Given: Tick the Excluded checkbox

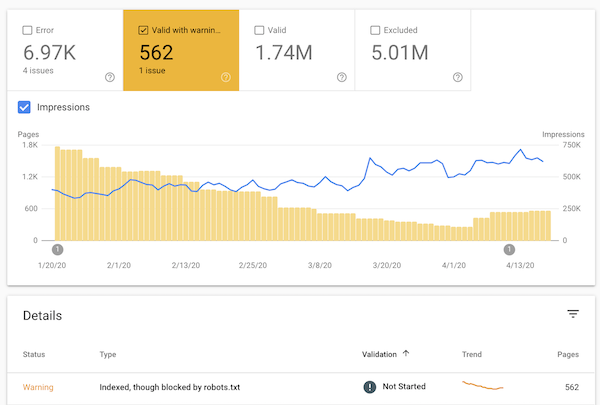Looking at the screenshot, I should tap(375, 30).
